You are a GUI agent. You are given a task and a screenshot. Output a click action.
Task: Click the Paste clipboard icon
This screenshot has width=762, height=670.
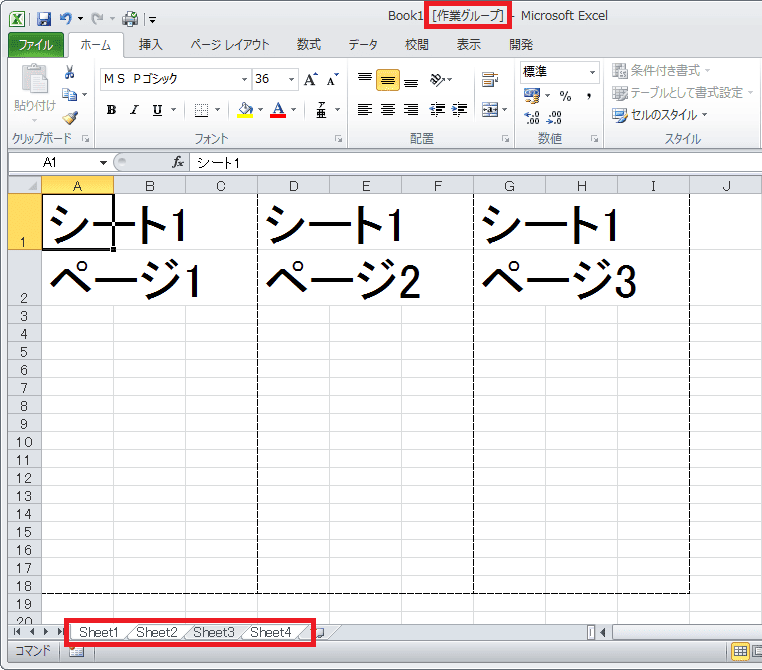tap(35, 79)
